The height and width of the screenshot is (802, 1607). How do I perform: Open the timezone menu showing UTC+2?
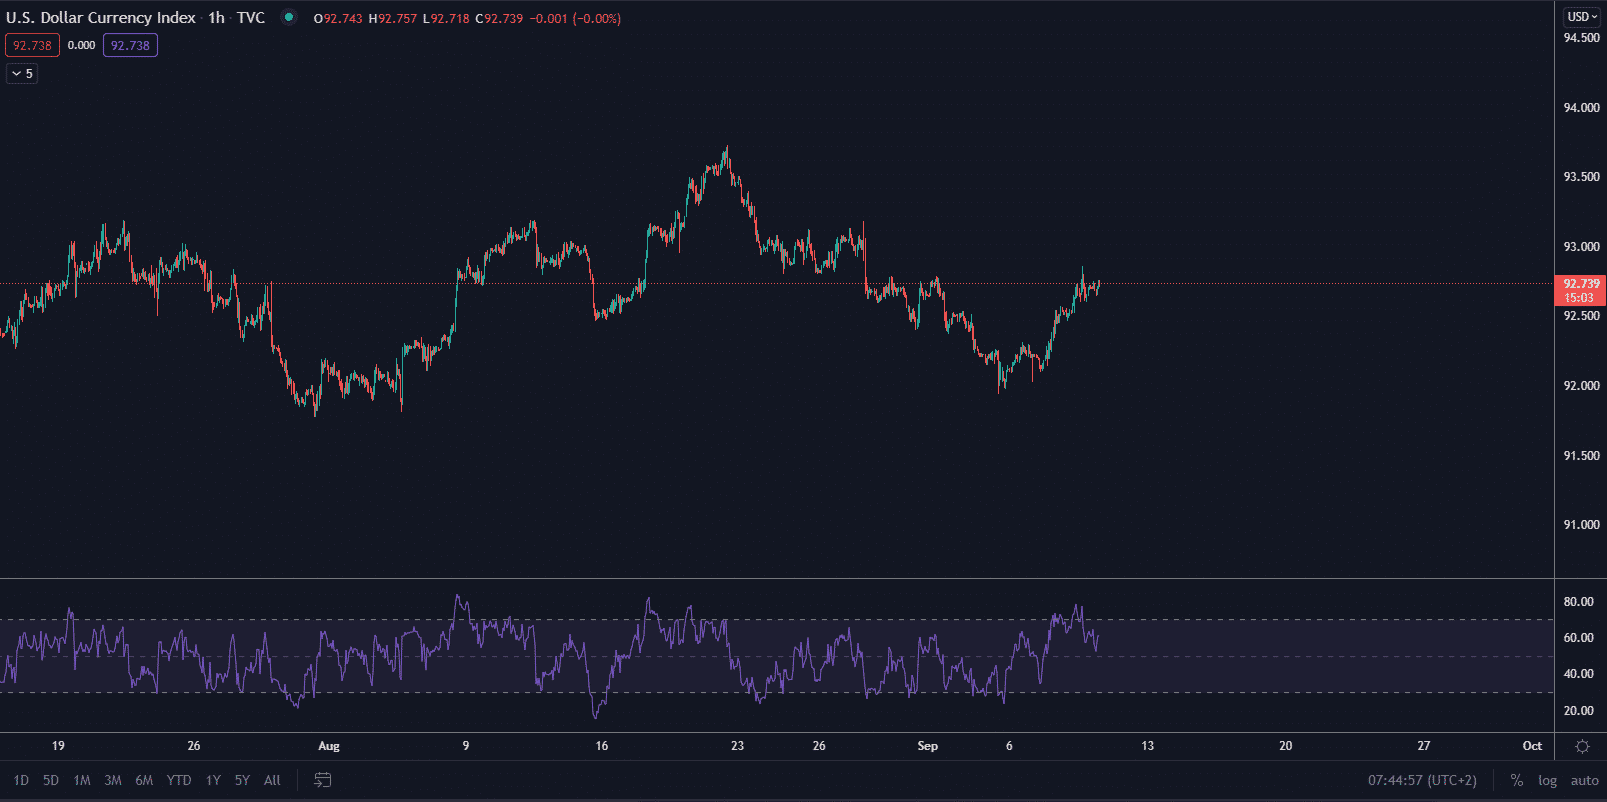click(1422, 780)
